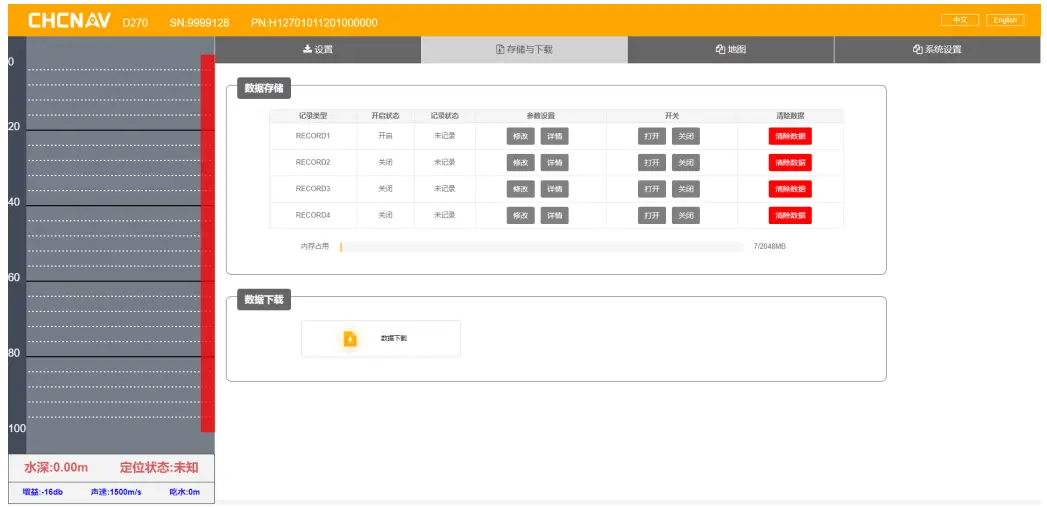Click 关闭 to disable RECORD2

[686, 162]
